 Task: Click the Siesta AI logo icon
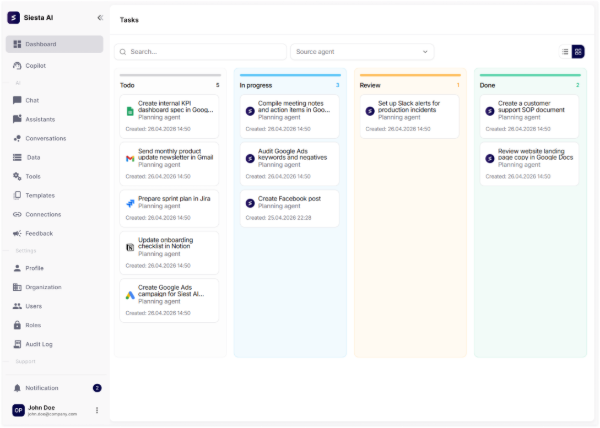[14, 18]
